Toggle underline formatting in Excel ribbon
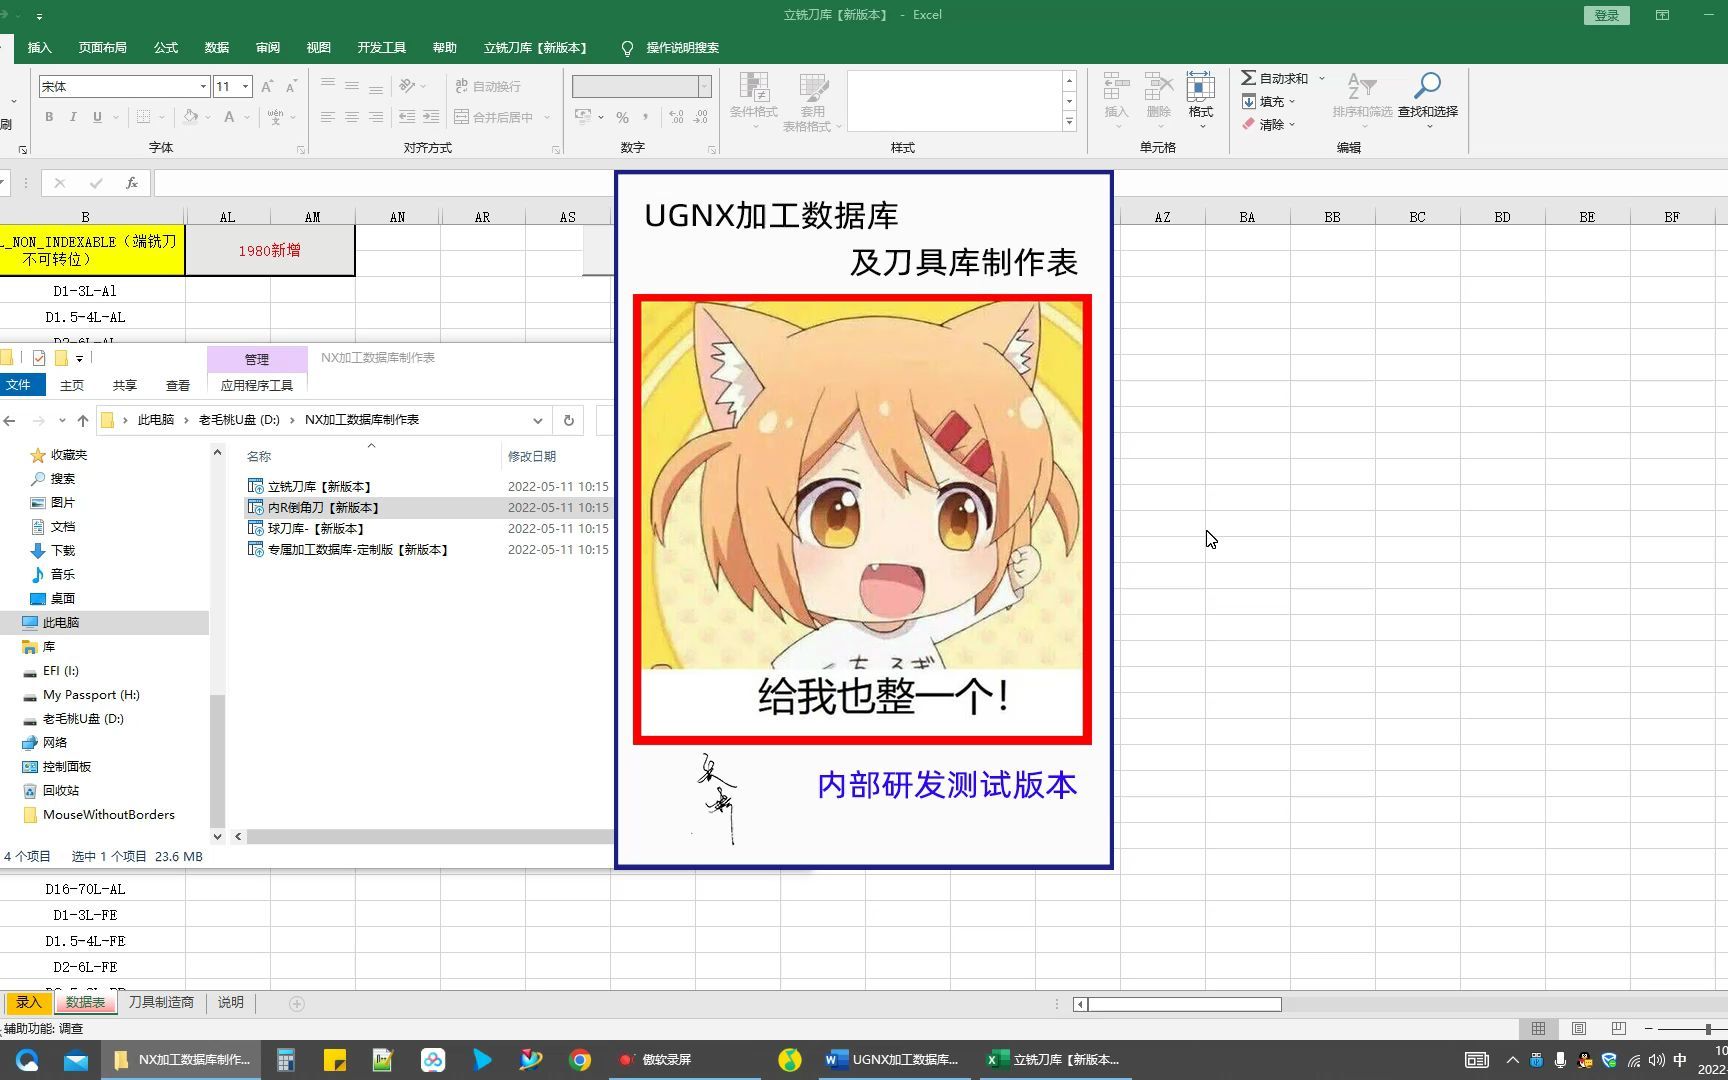The height and width of the screenshot is (1080, 1728). (97, 117)
